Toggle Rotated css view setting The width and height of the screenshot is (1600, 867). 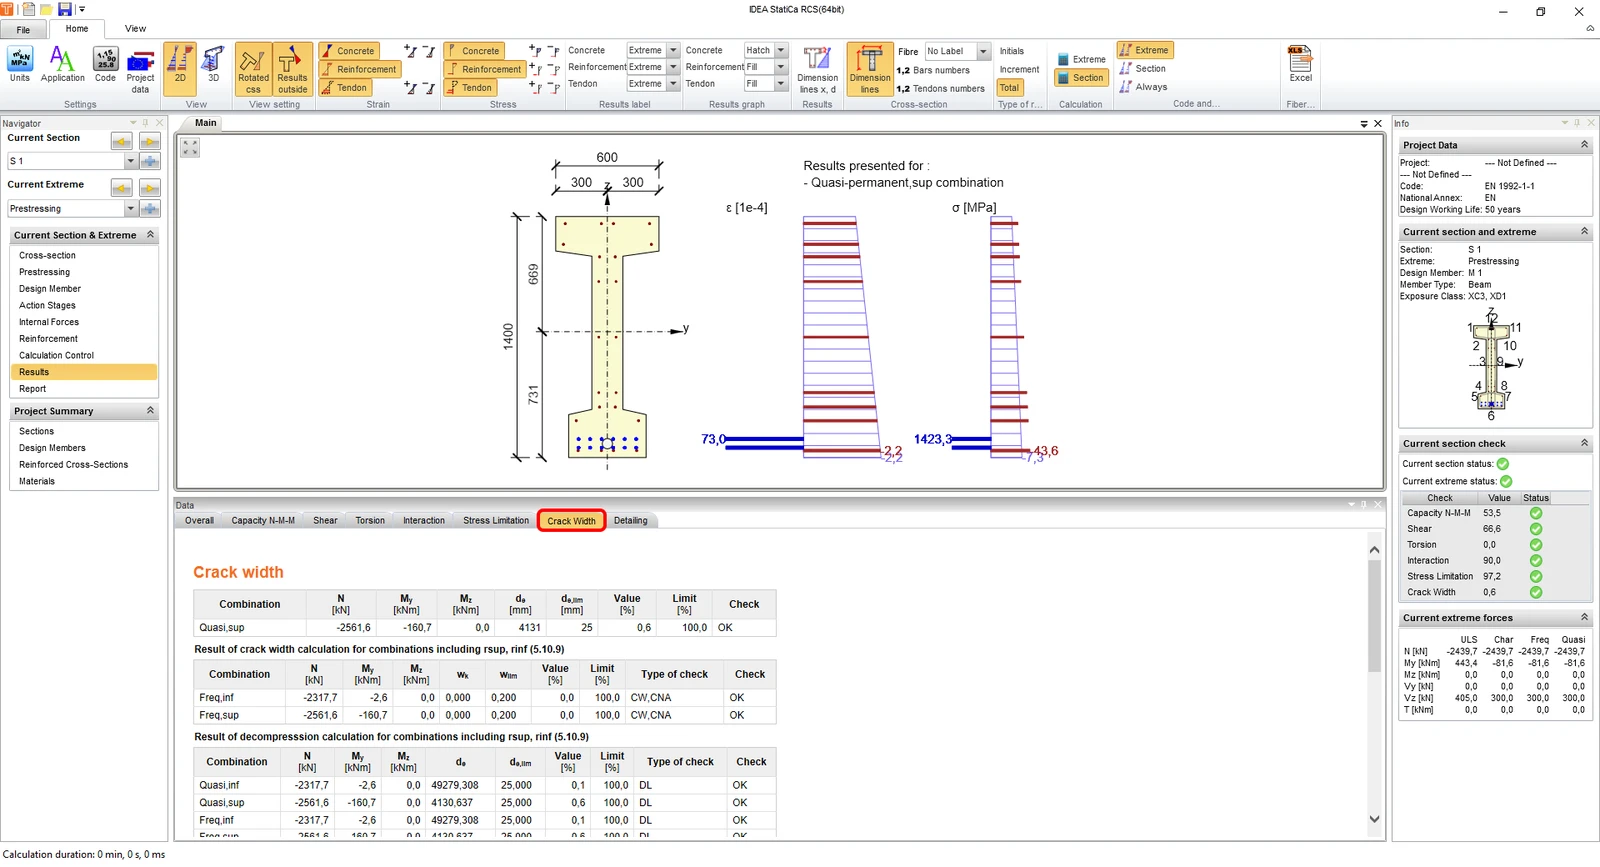(x=253, y=70)
